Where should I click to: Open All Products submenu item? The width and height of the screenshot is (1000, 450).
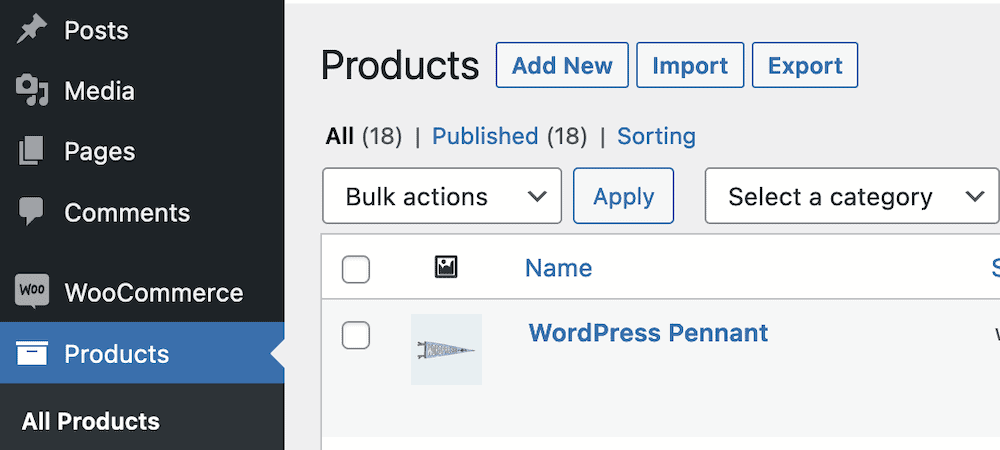(x=91, y=421)
